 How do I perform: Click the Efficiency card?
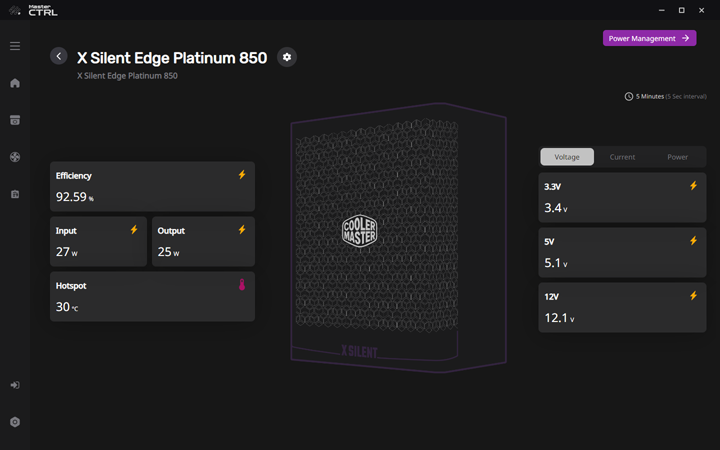pos(152,187)
